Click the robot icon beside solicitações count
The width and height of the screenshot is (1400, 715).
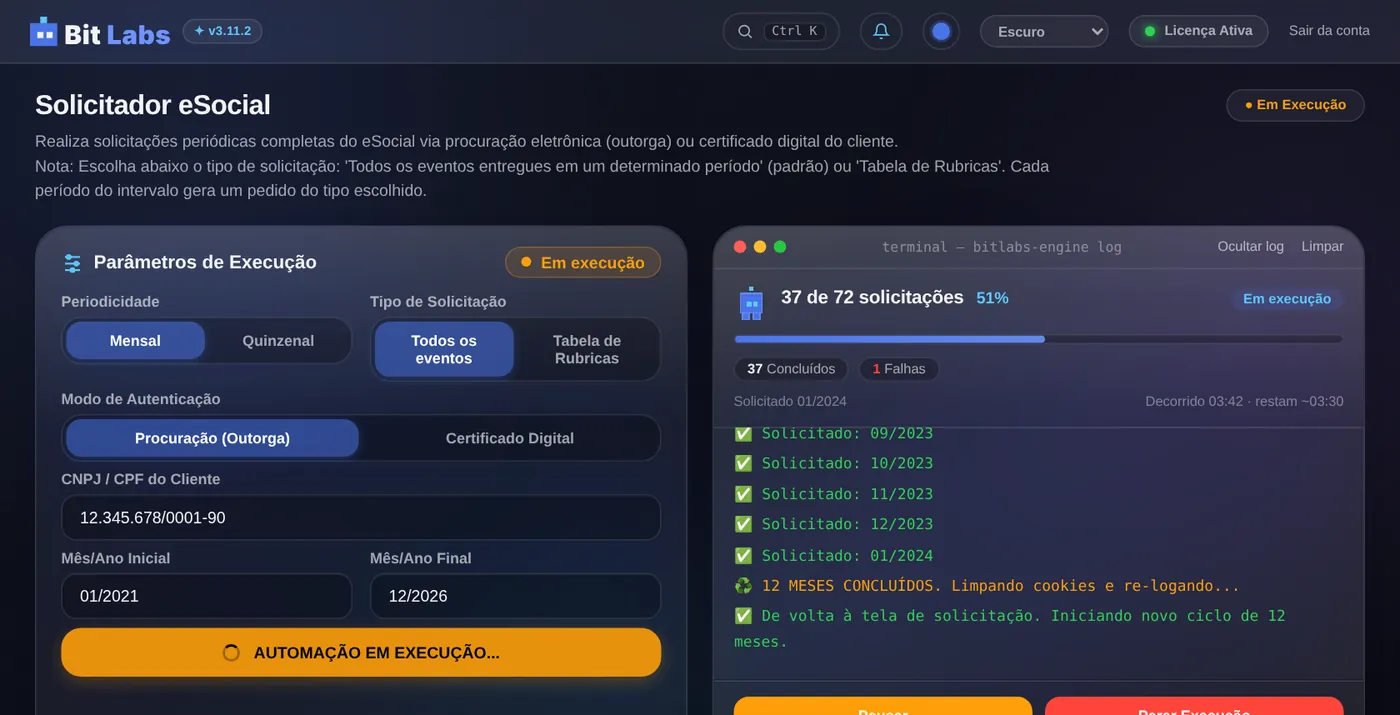click(x=751, y=303)
